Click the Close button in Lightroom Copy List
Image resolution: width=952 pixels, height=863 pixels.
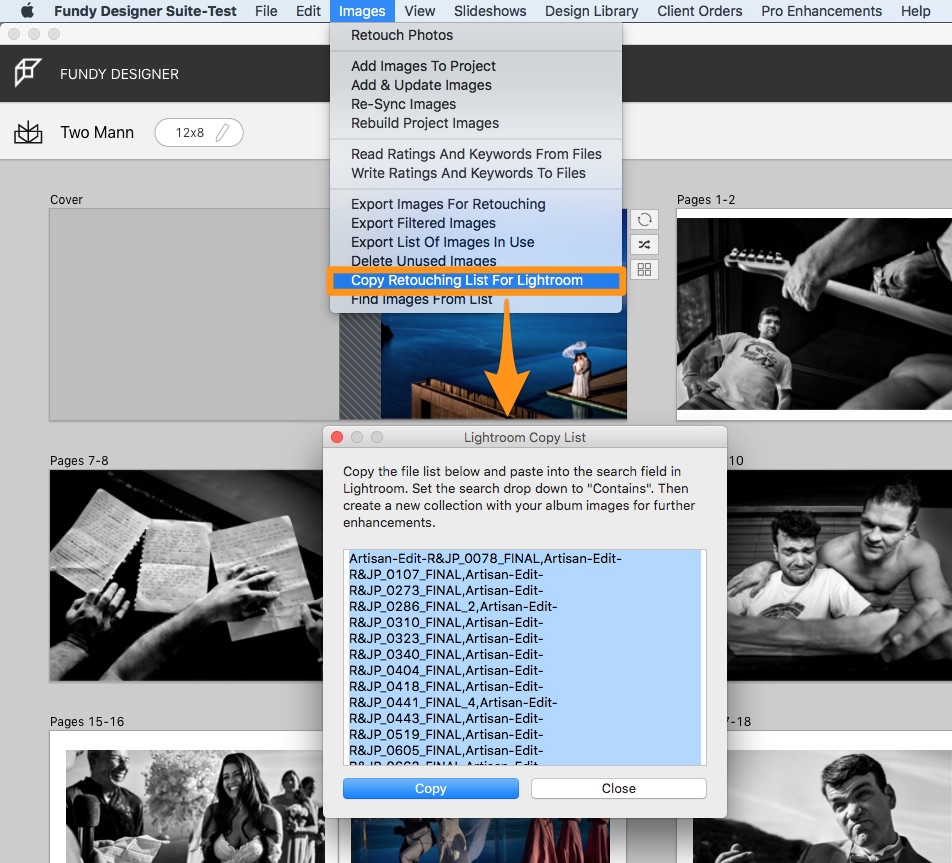point(619,788)
